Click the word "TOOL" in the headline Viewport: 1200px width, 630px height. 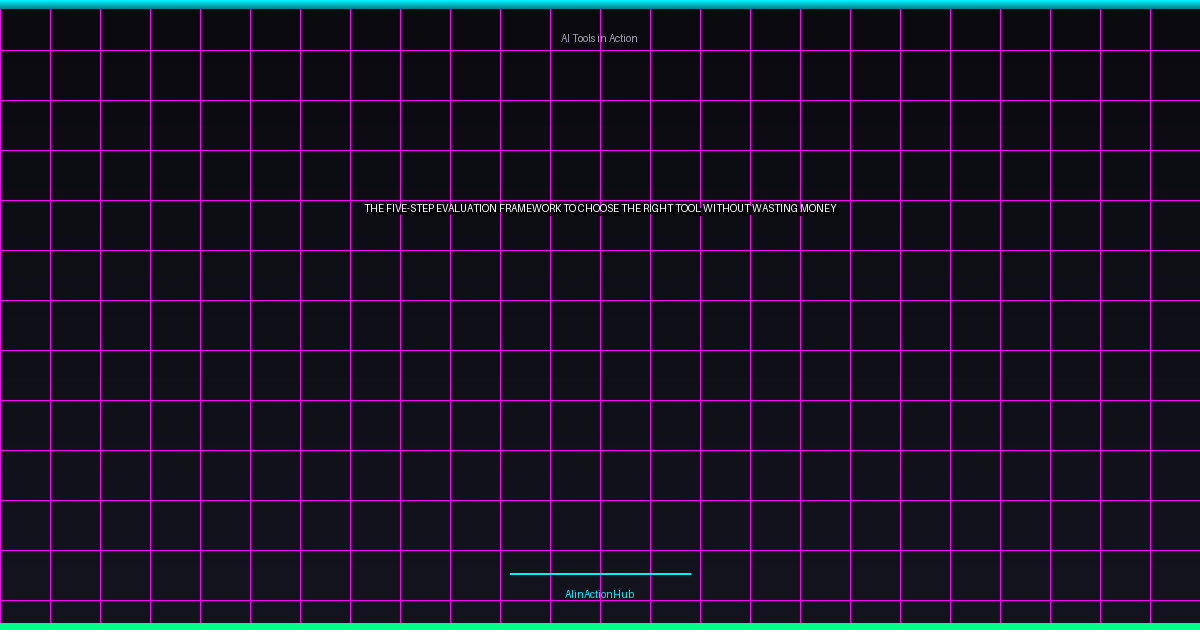point(688,208)
